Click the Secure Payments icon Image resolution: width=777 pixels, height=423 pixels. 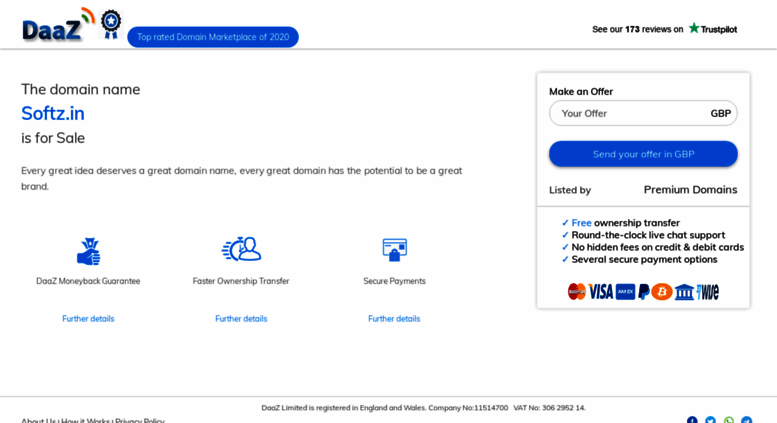point(394,250)
